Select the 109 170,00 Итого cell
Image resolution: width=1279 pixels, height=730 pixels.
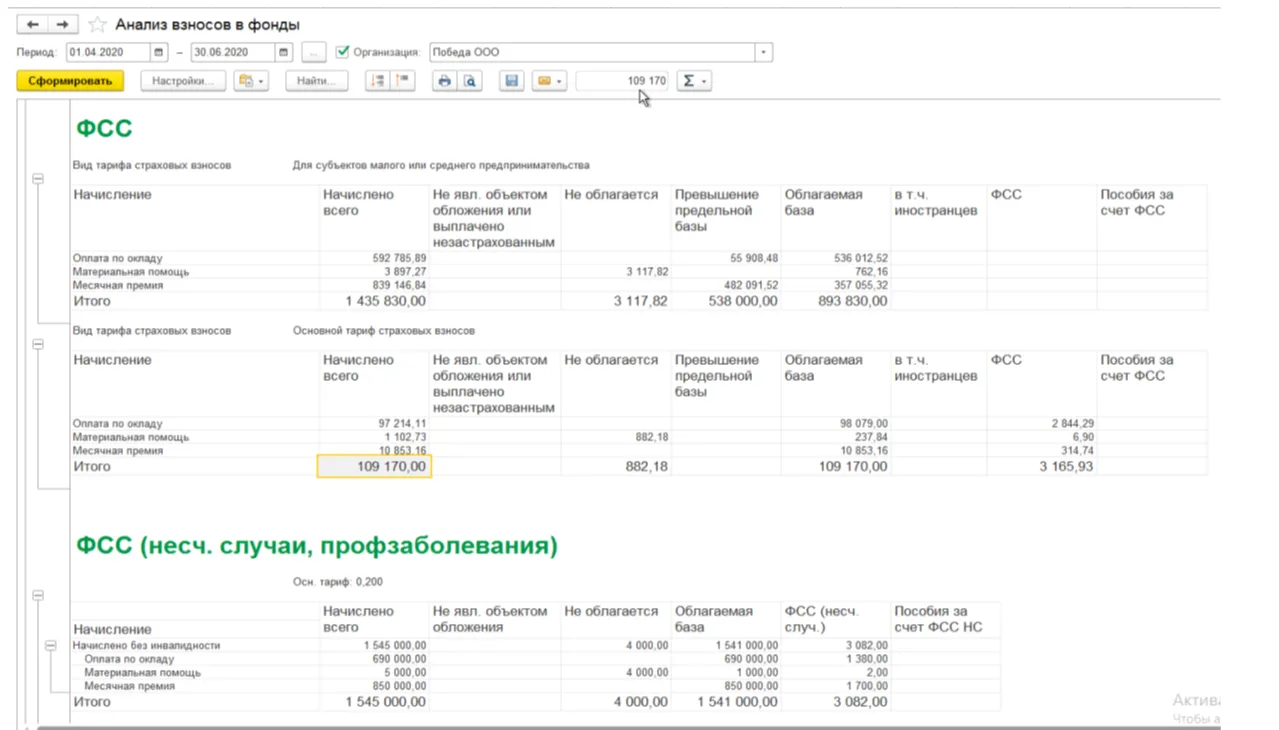(374, 466)
